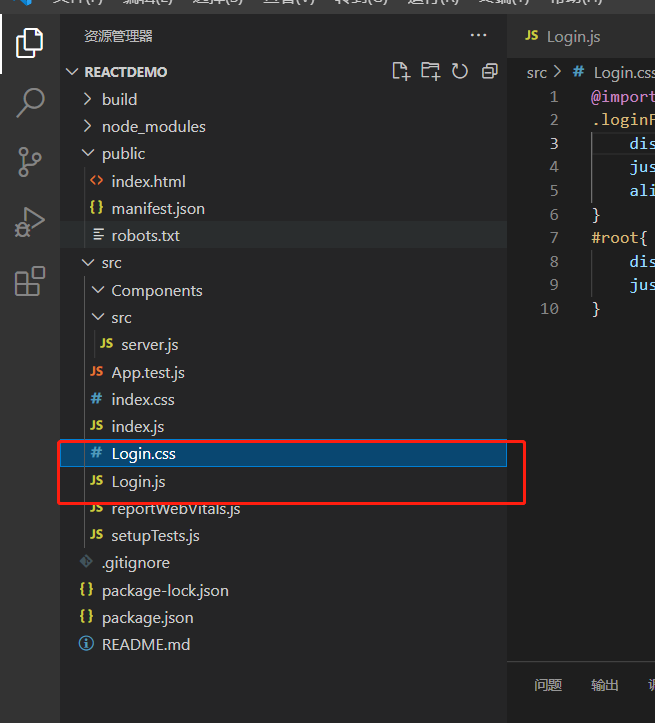Screen dimensions: 655x723
Task: Open index.html in the editor
Action: pyautogui.click(x=283, y=181)
